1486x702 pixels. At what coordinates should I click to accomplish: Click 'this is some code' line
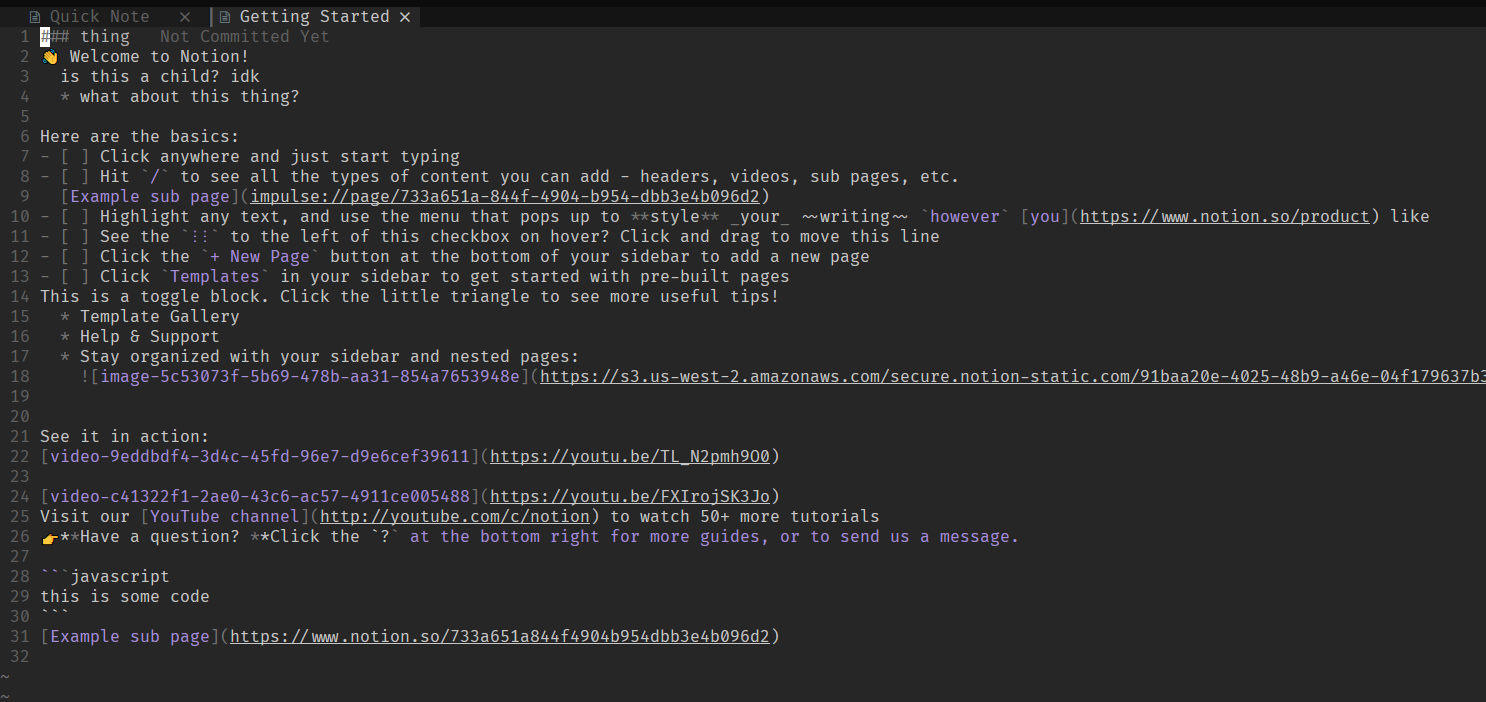[125, 597]
